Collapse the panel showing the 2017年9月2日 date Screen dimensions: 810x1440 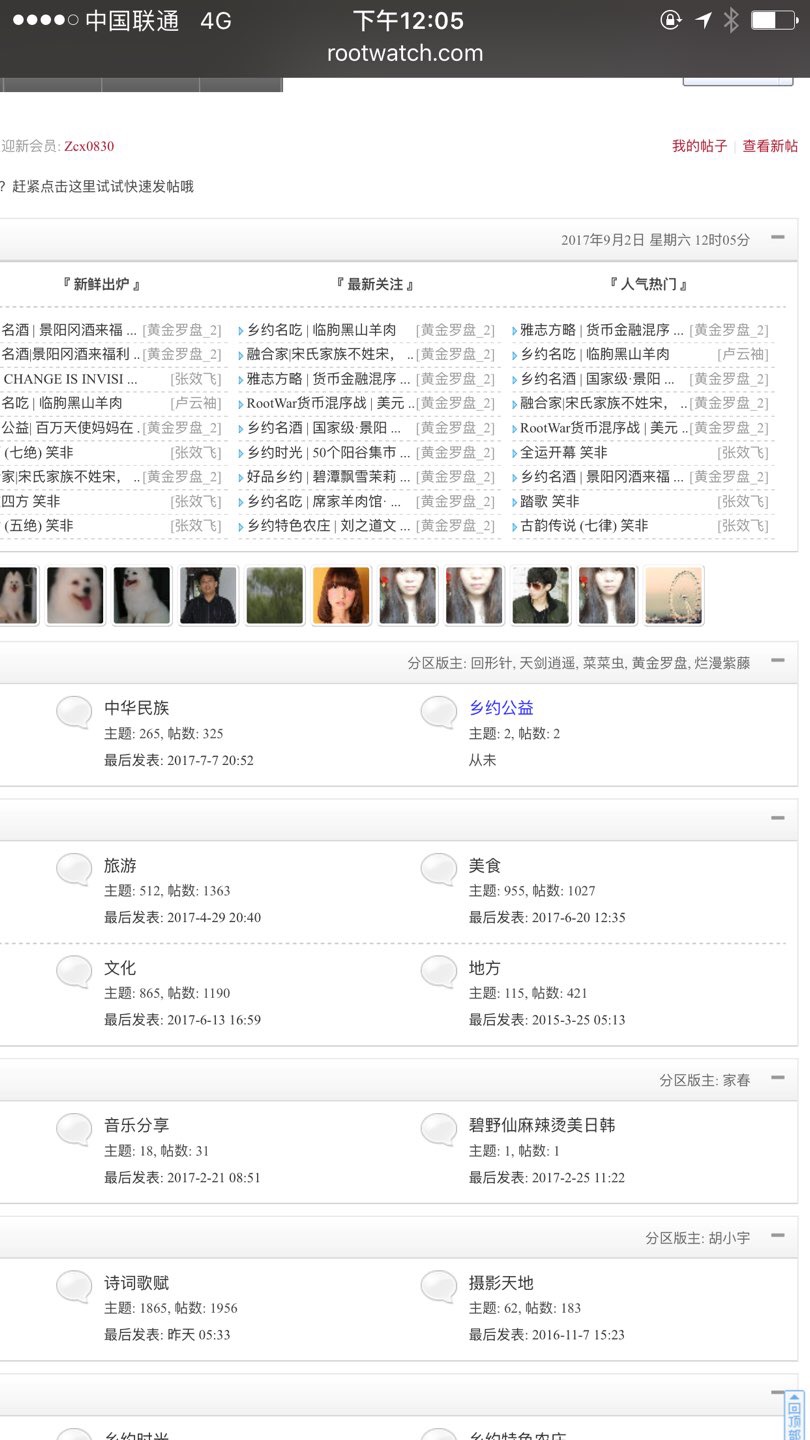pos(777,238)
